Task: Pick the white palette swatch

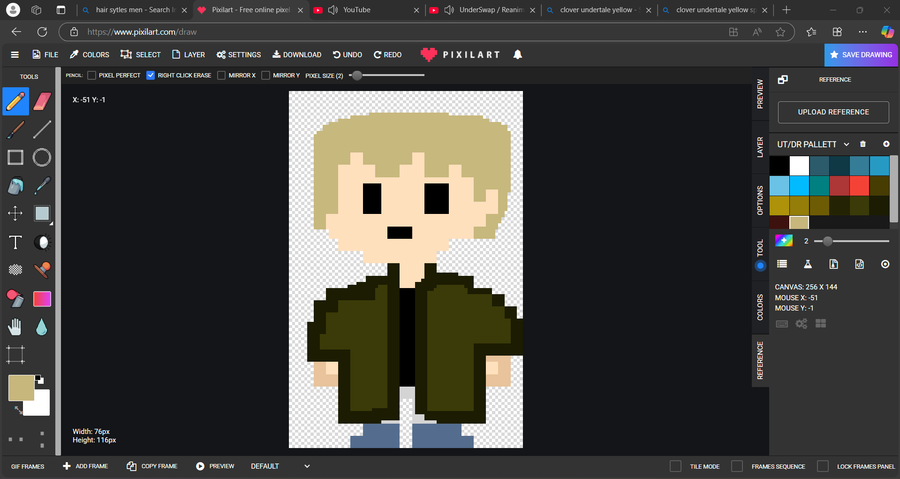Action: 799,166
